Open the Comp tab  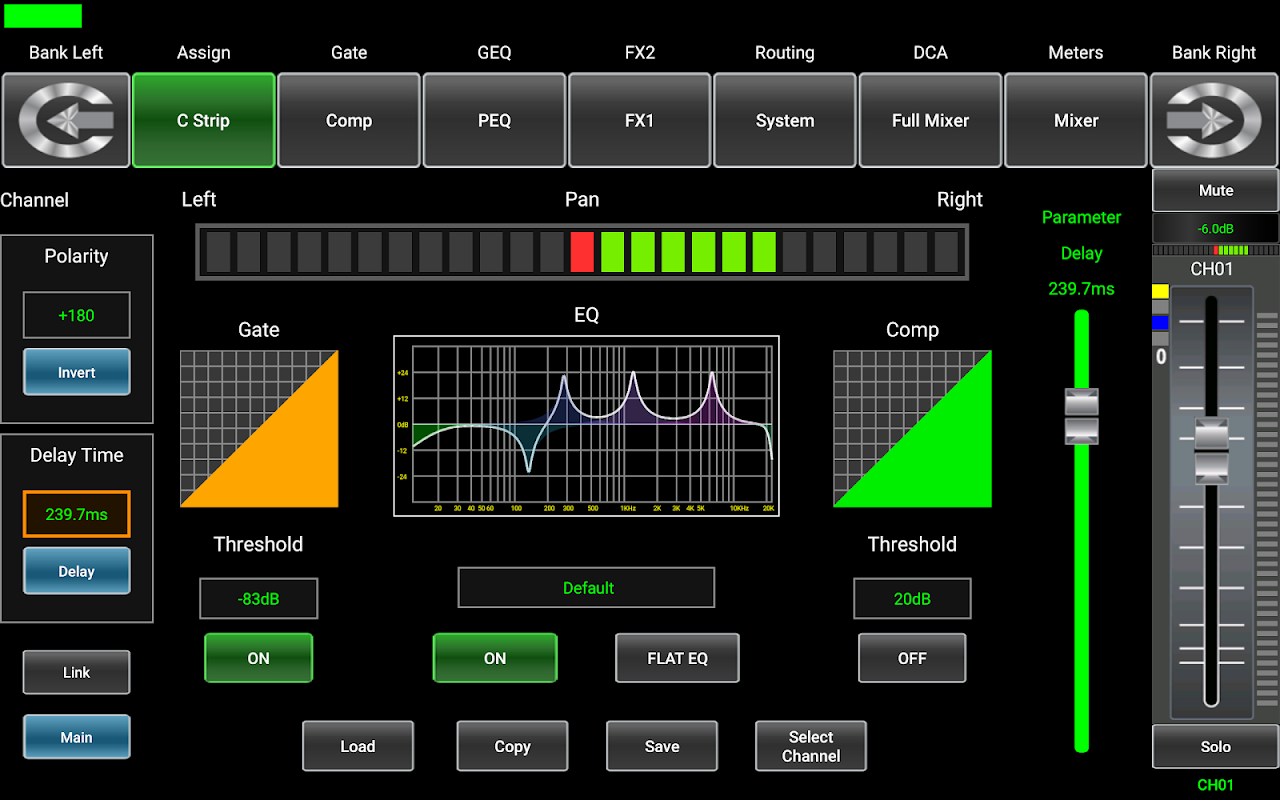[349, 120]
